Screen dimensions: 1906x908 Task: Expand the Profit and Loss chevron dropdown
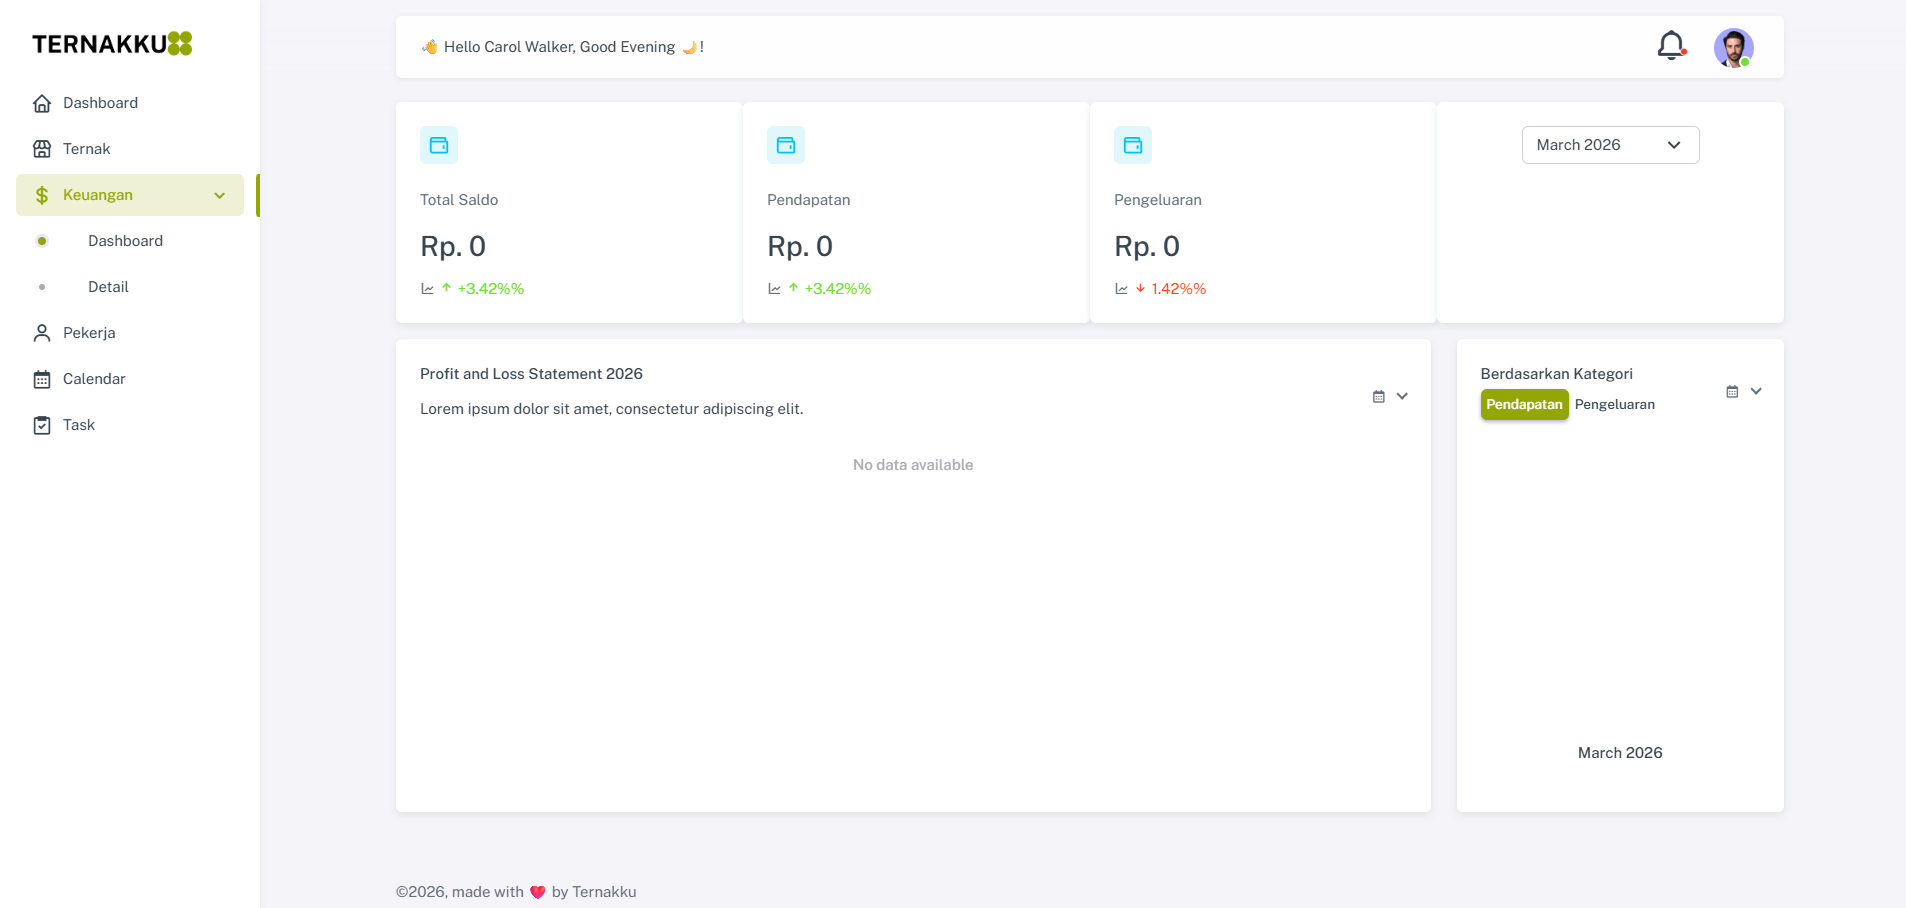point(1402,396)
